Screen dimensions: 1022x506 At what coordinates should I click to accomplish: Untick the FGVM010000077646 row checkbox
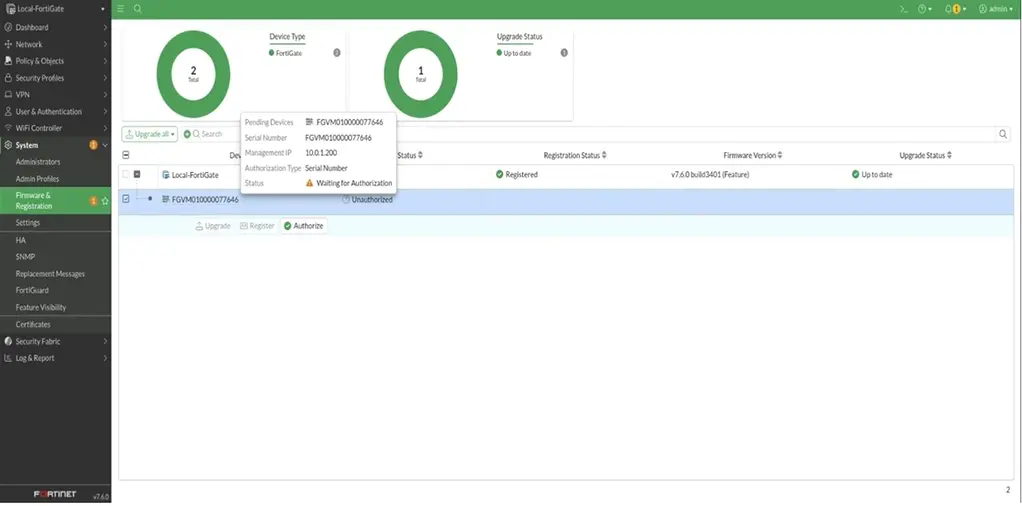(126, 199)
